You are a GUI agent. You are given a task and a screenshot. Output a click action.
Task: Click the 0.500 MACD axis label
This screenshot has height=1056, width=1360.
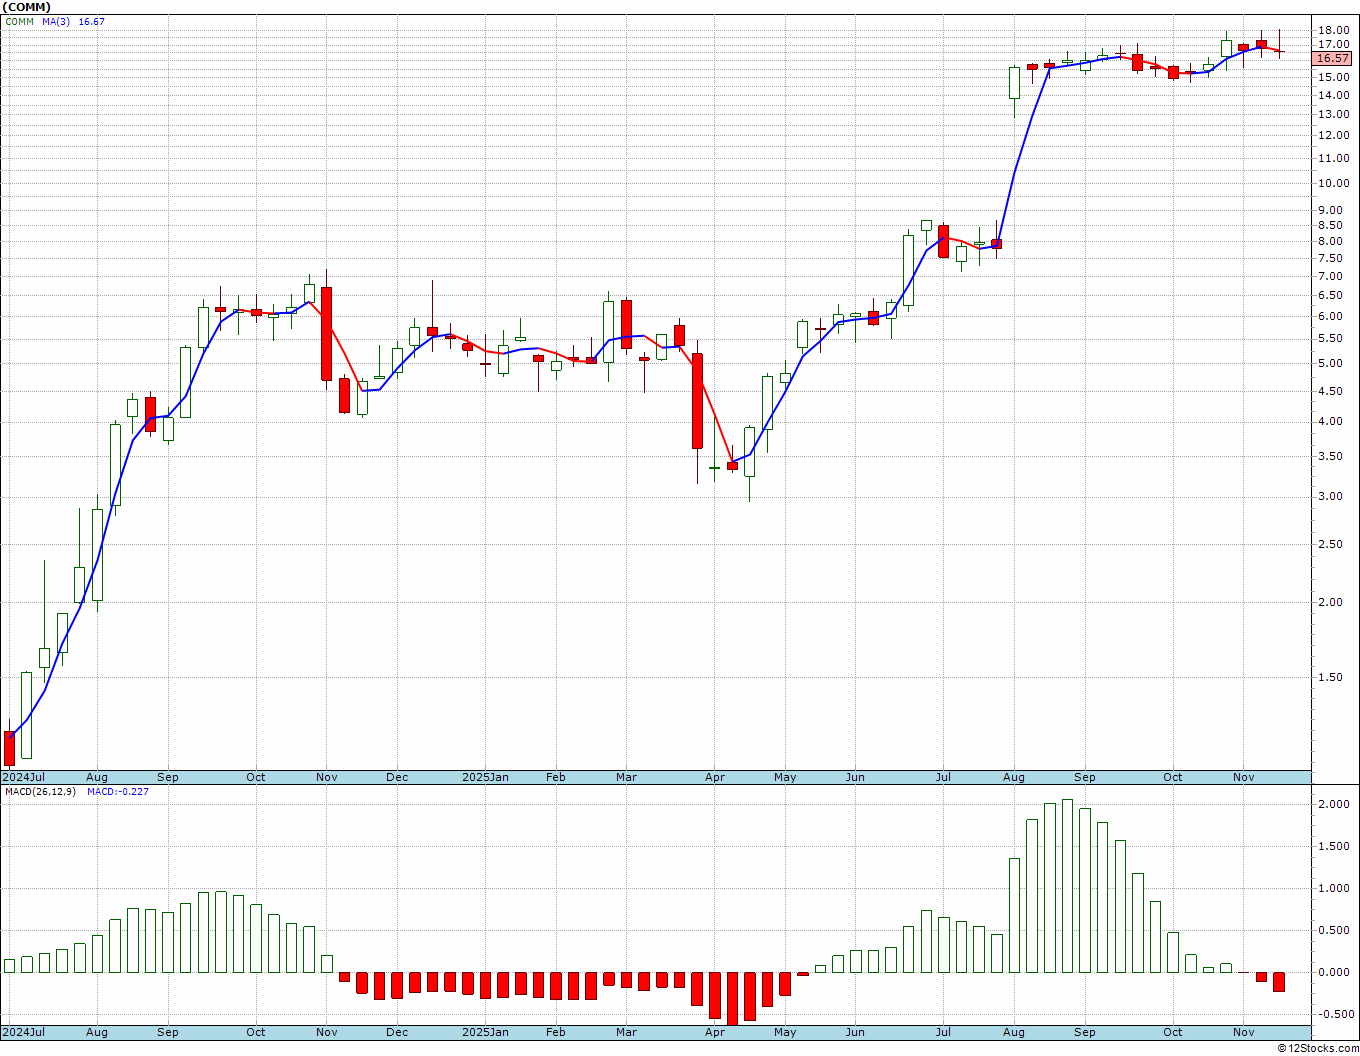(x=1335, y=931)
